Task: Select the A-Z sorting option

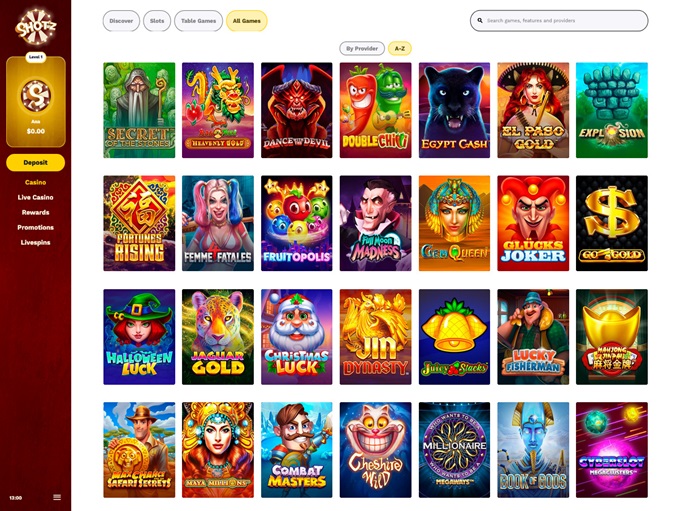Action: click(x=399, y=49)
